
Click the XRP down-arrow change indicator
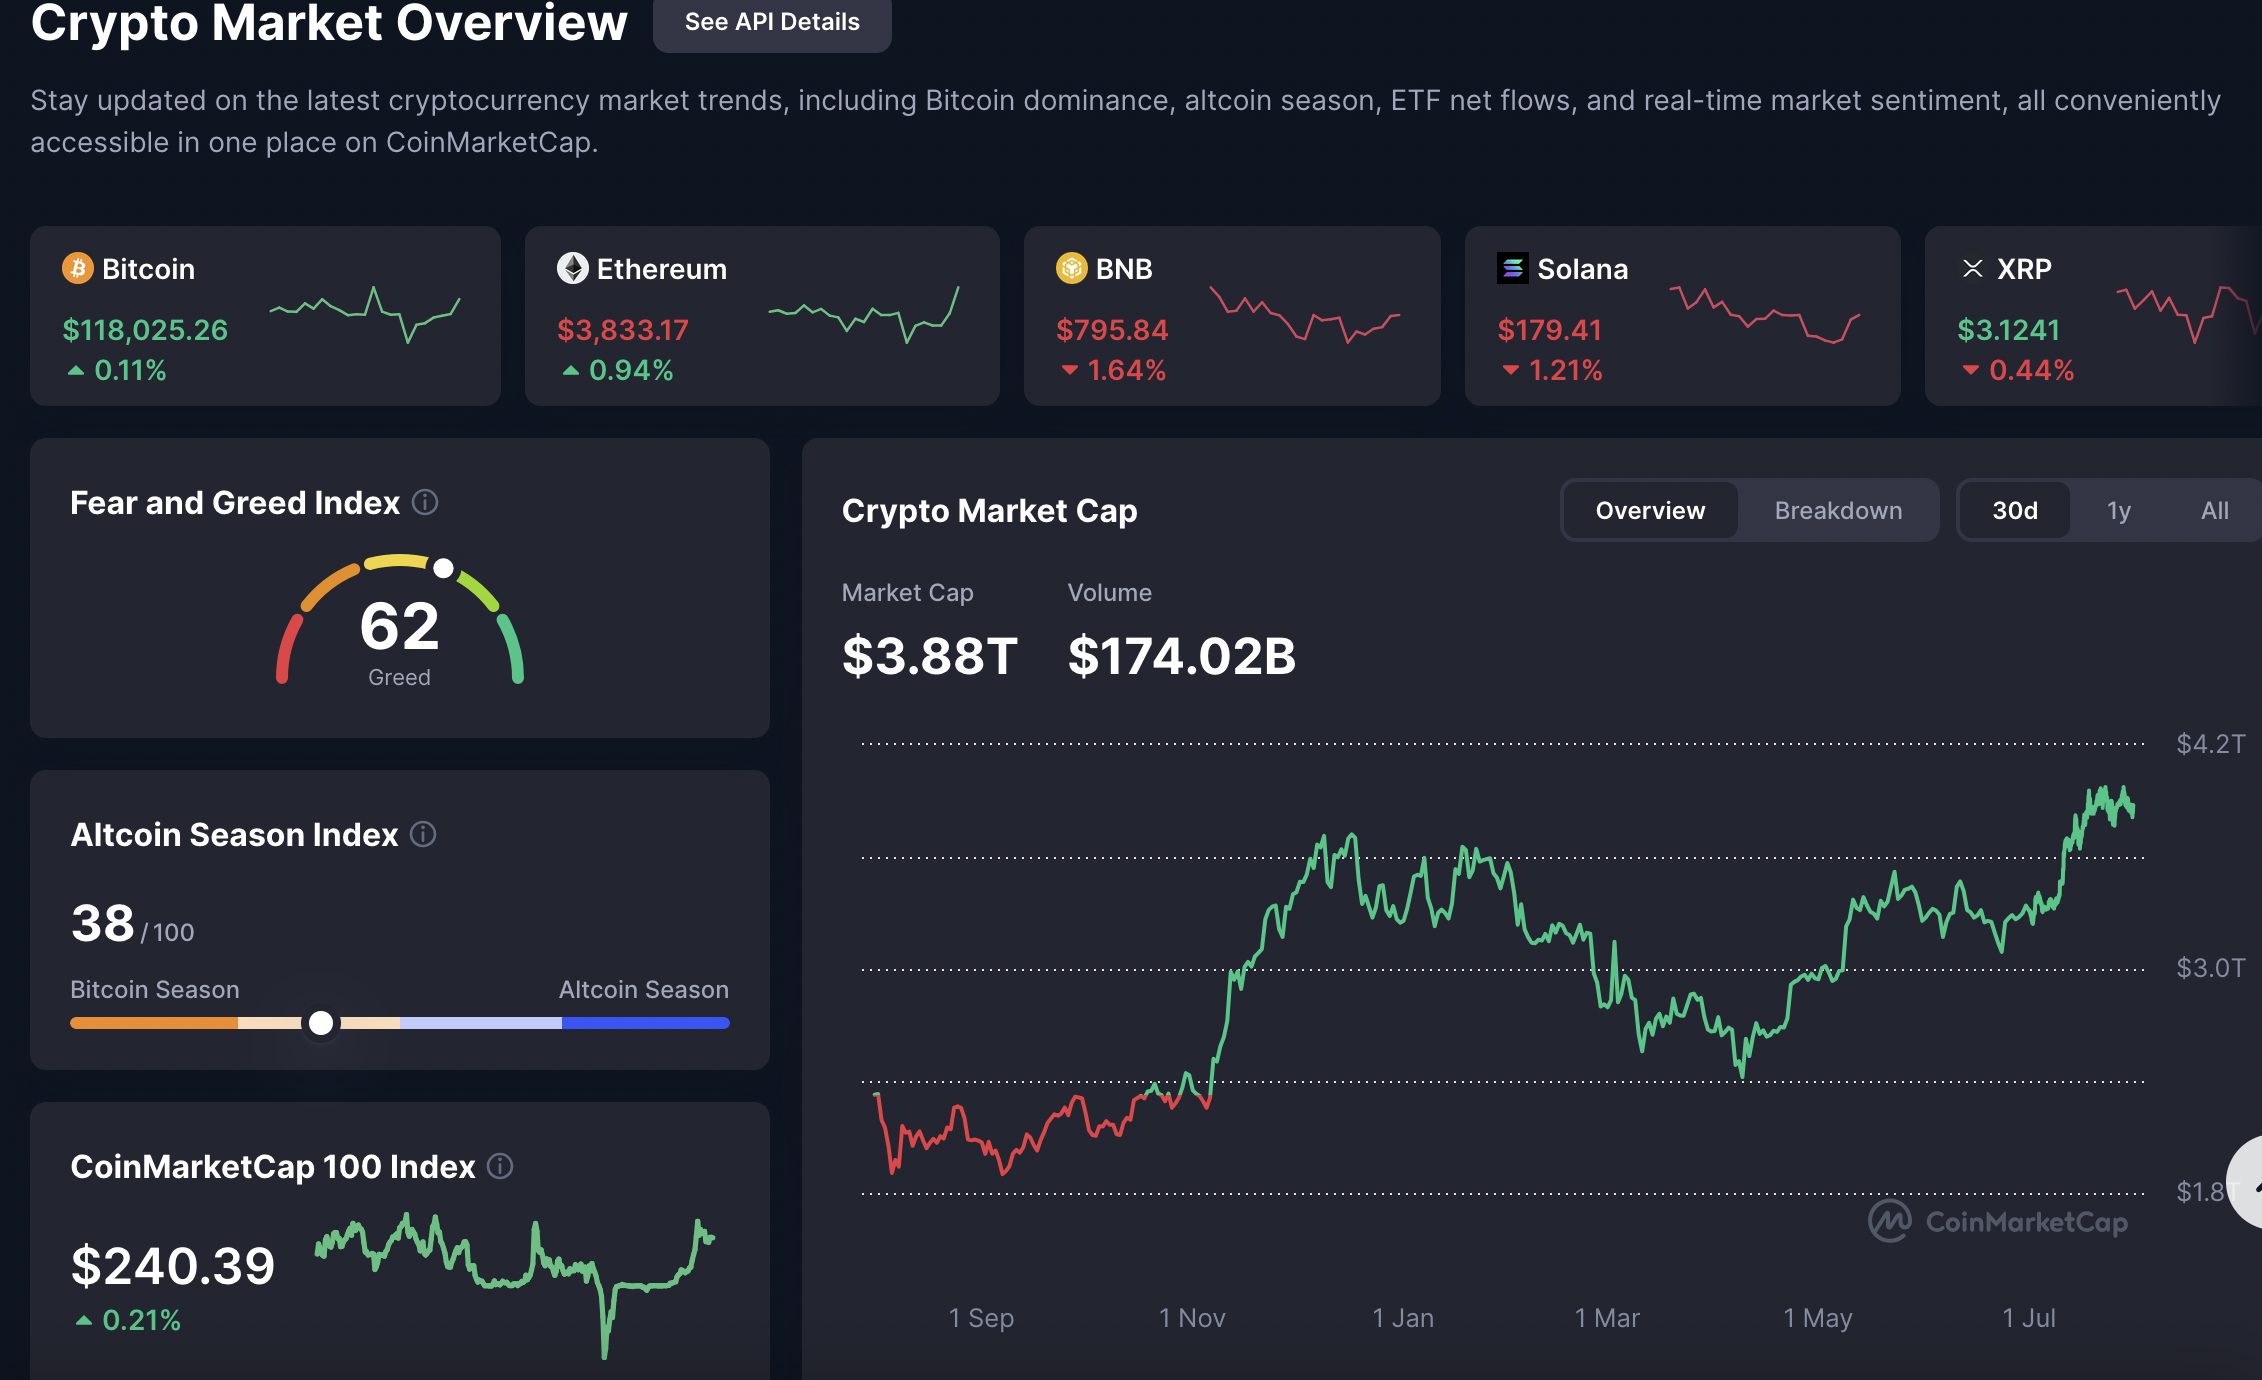1971,370
